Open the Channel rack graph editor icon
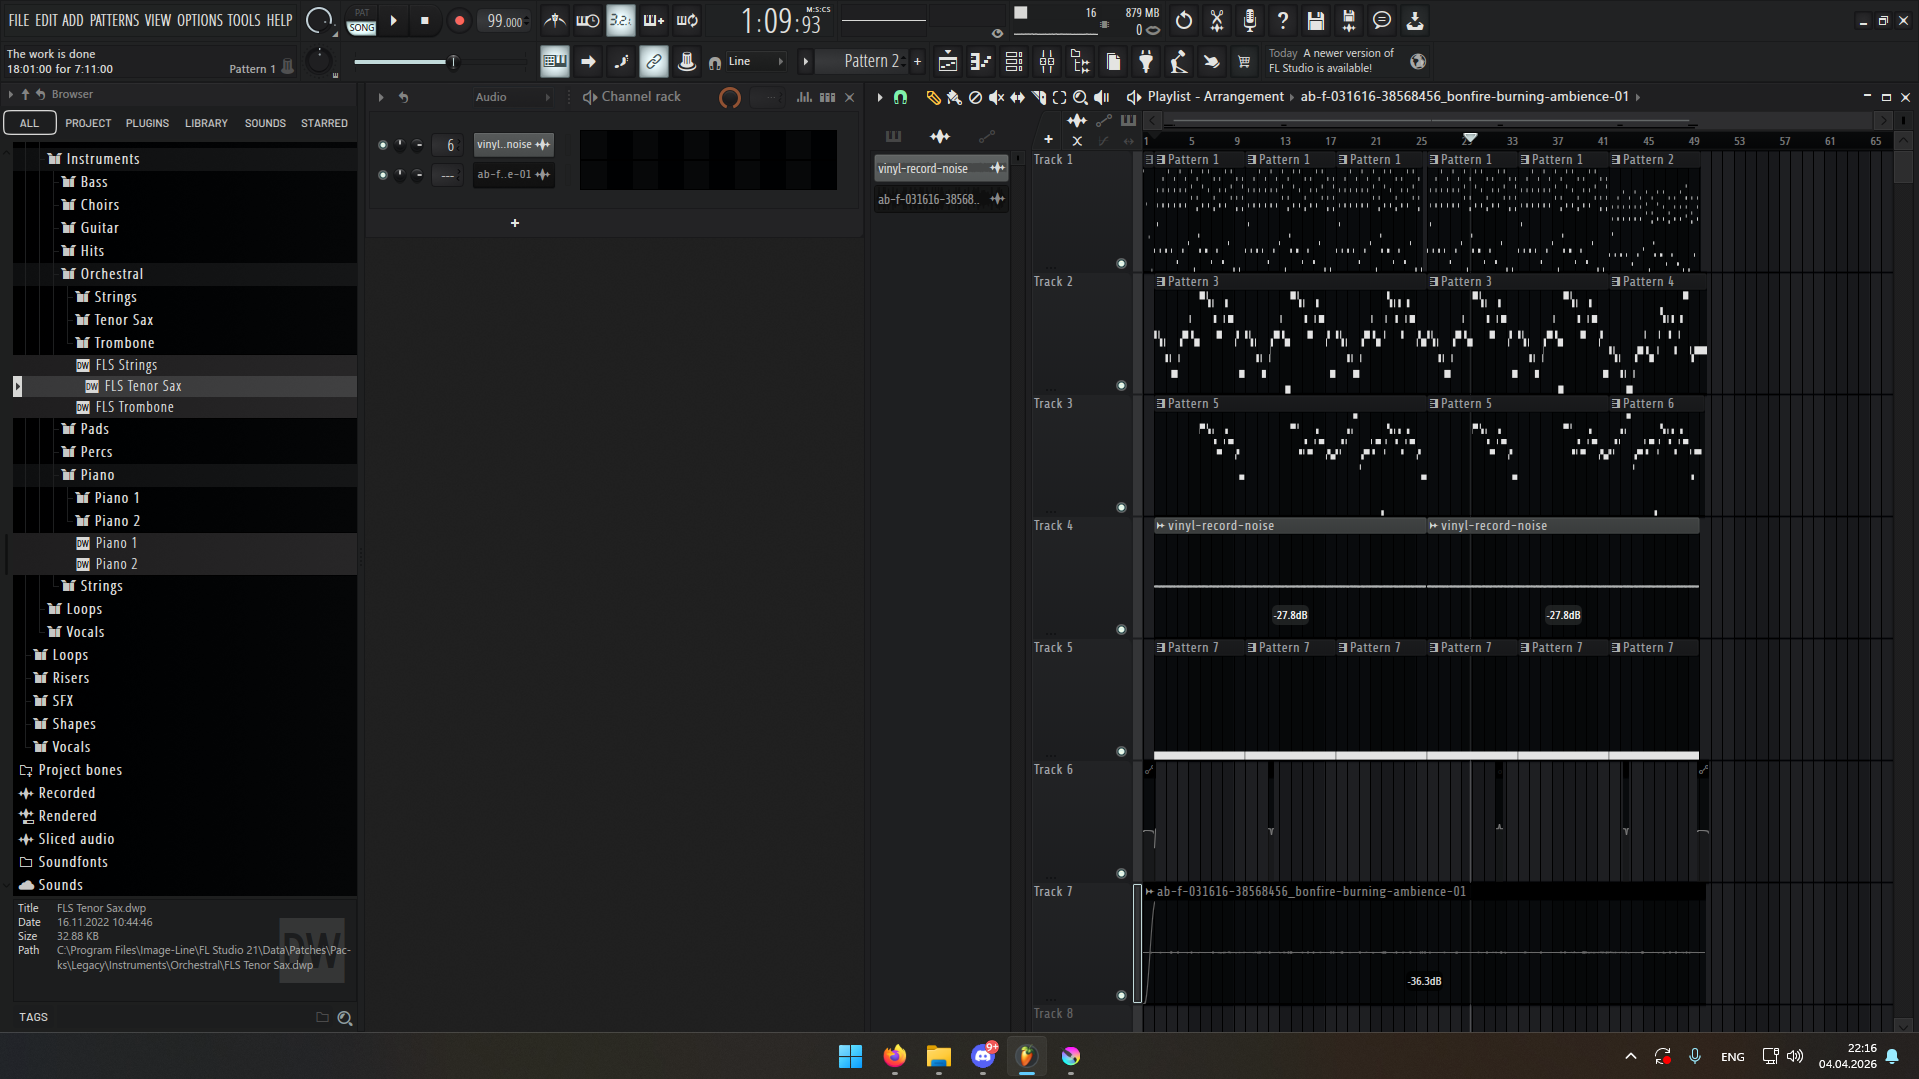This screenshot has width=1919, height=1079. [x=804, y=97]
